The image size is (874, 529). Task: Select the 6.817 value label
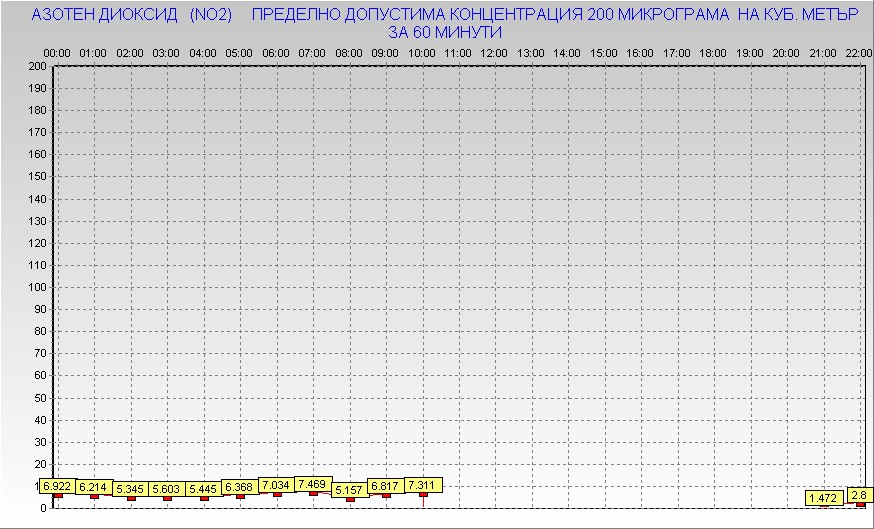386,486
